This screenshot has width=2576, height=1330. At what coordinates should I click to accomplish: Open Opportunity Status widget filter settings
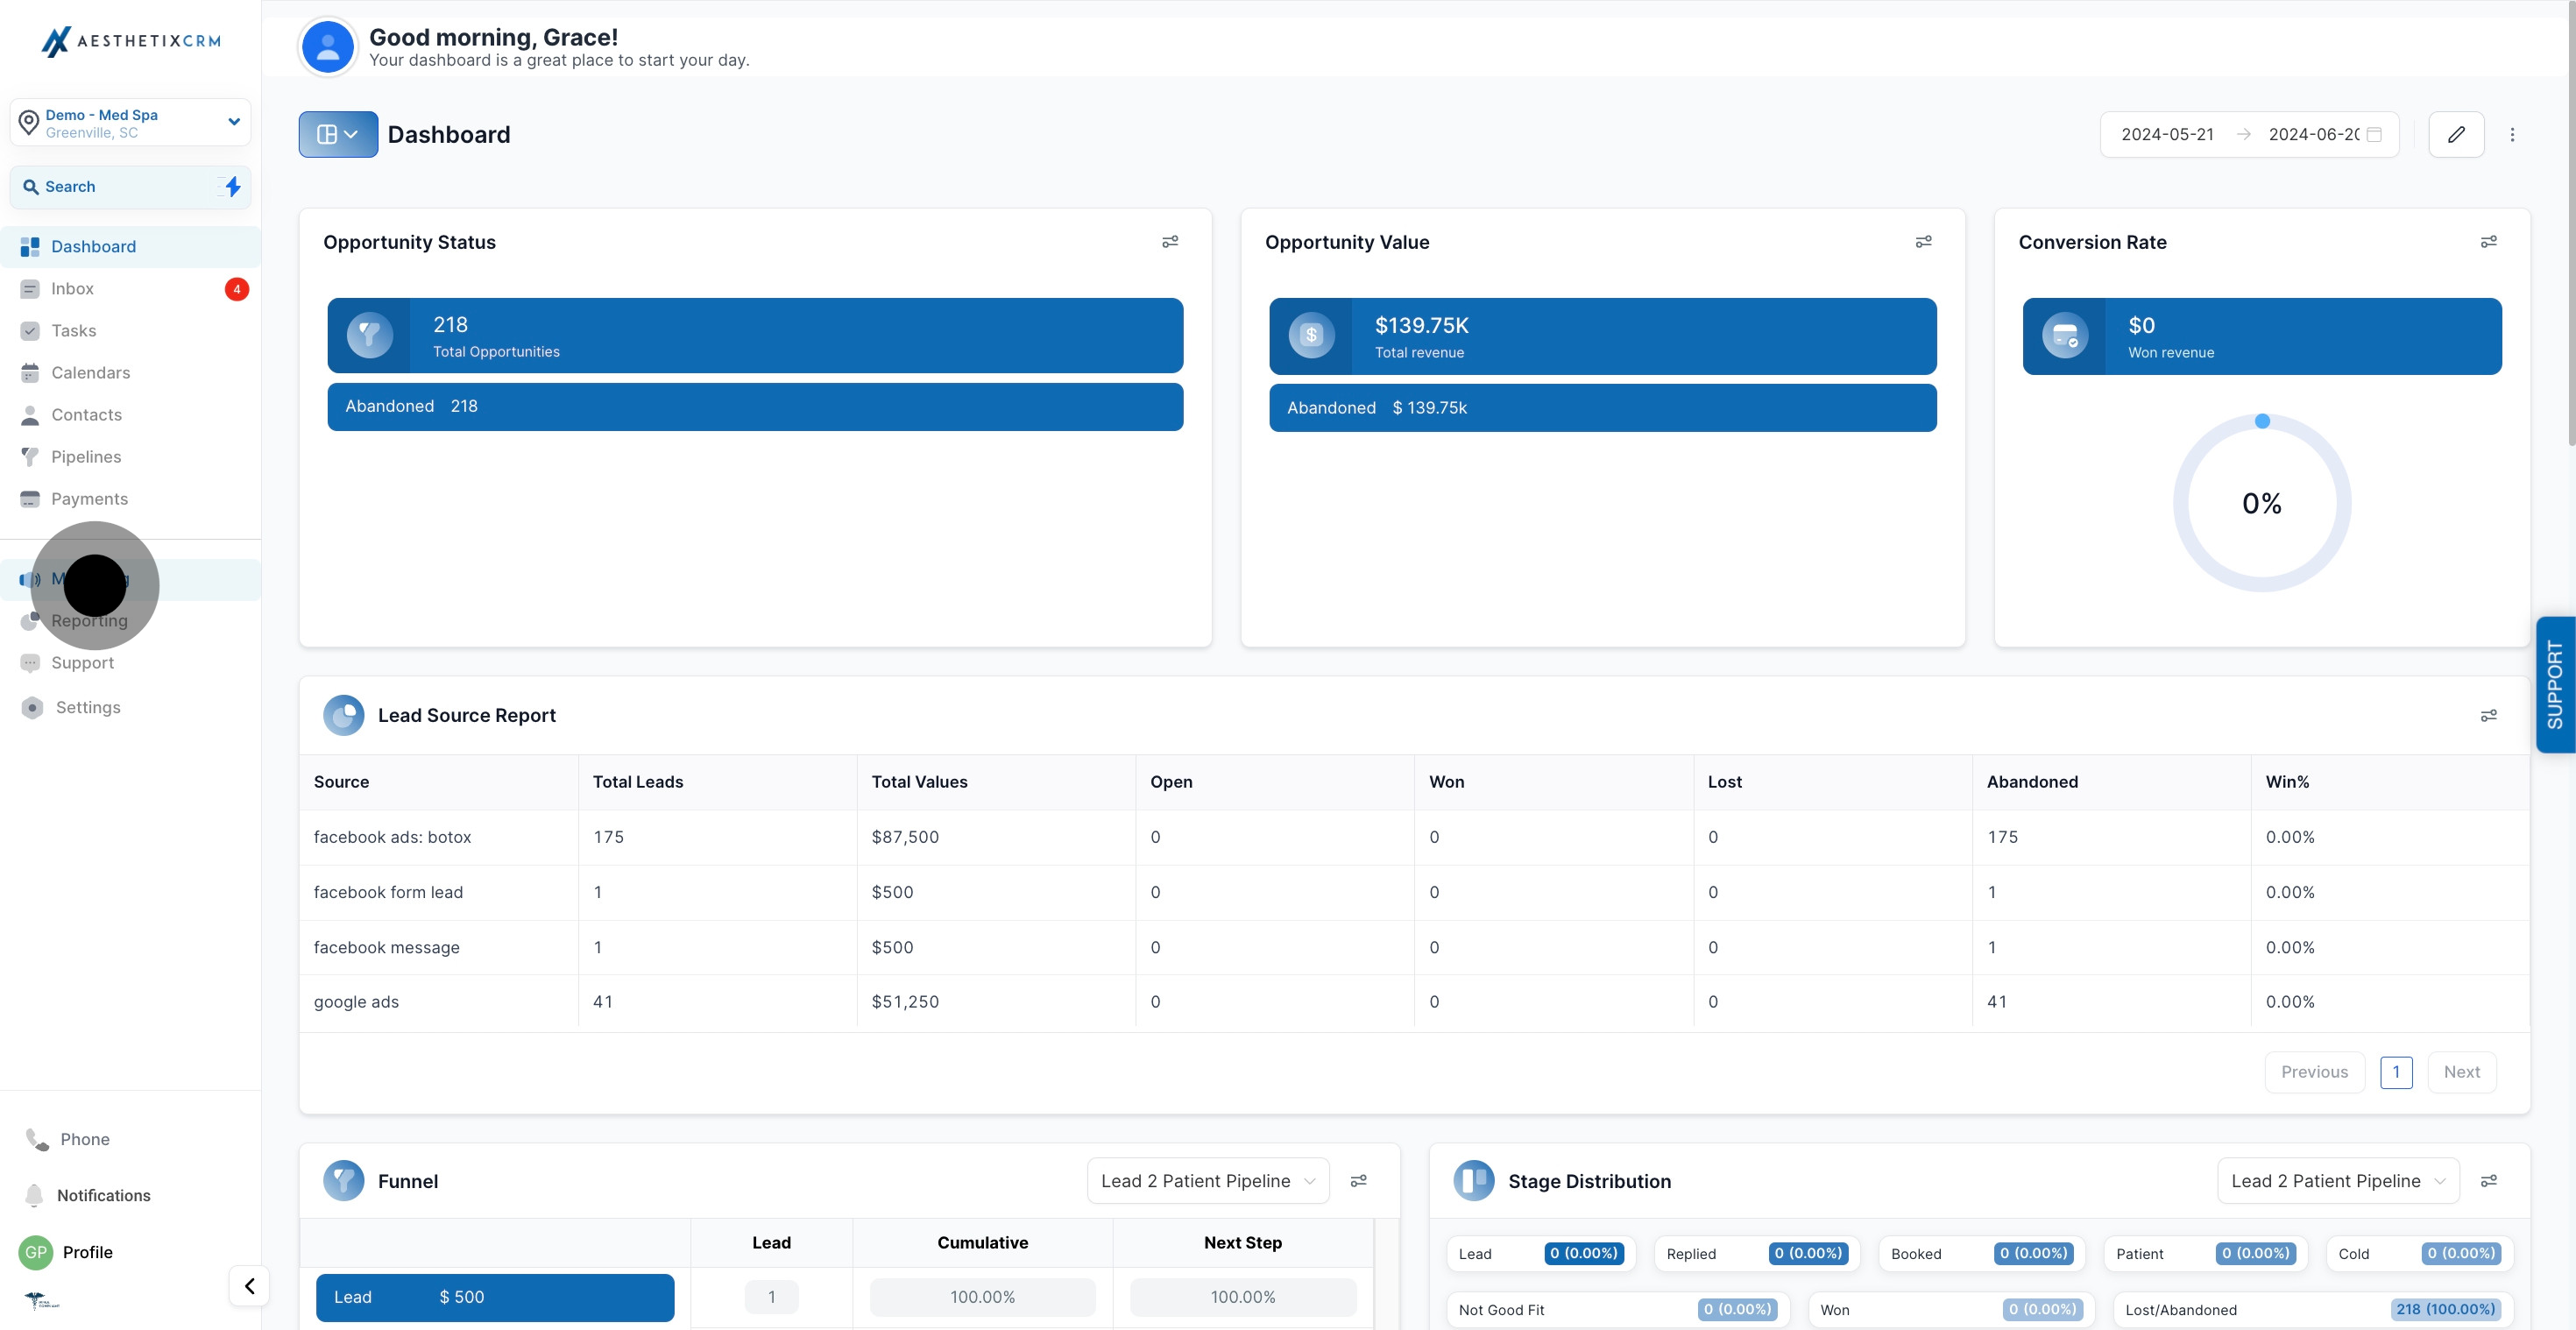(x=1170, y=242)
